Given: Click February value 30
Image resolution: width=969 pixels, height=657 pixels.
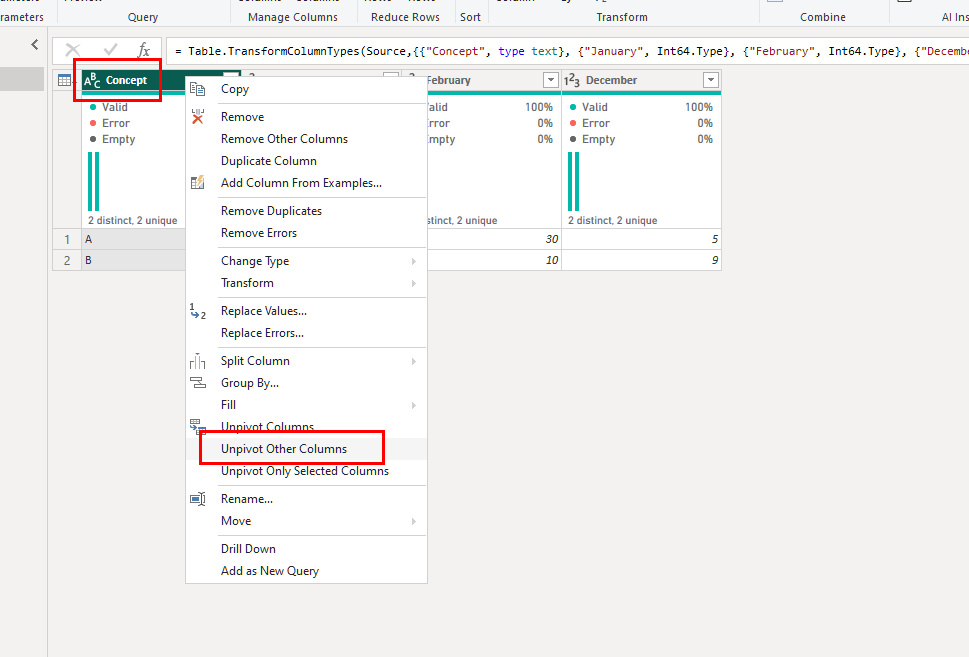Looking at the screenshot, I should pos(494,239).
